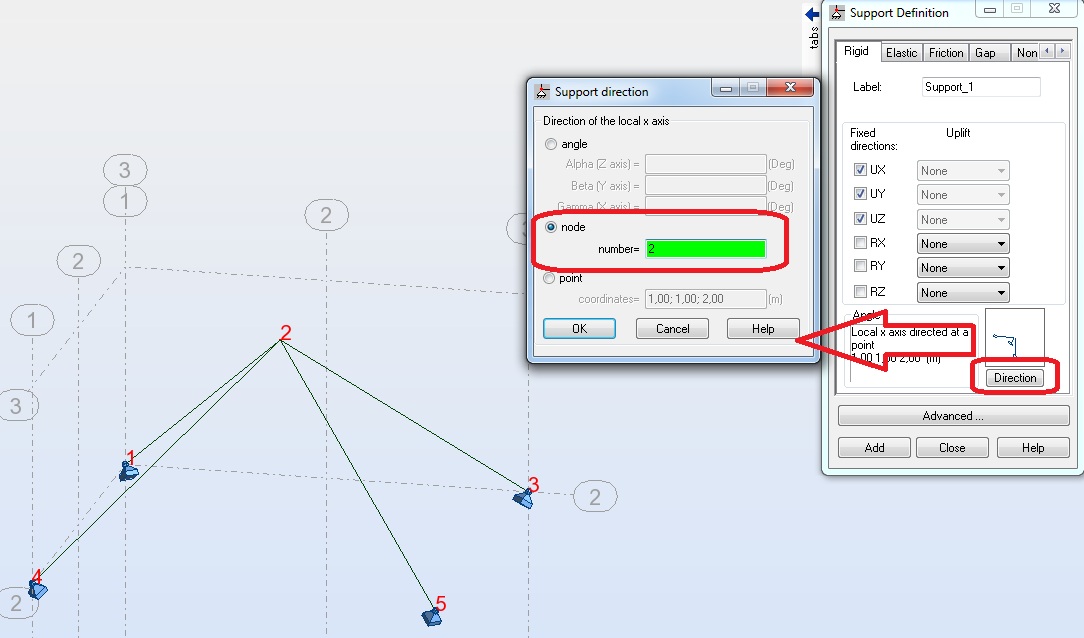Click Close in Support Definition
The width and height of the screenshot is (1084, 638).
click(x=952, y=448)
